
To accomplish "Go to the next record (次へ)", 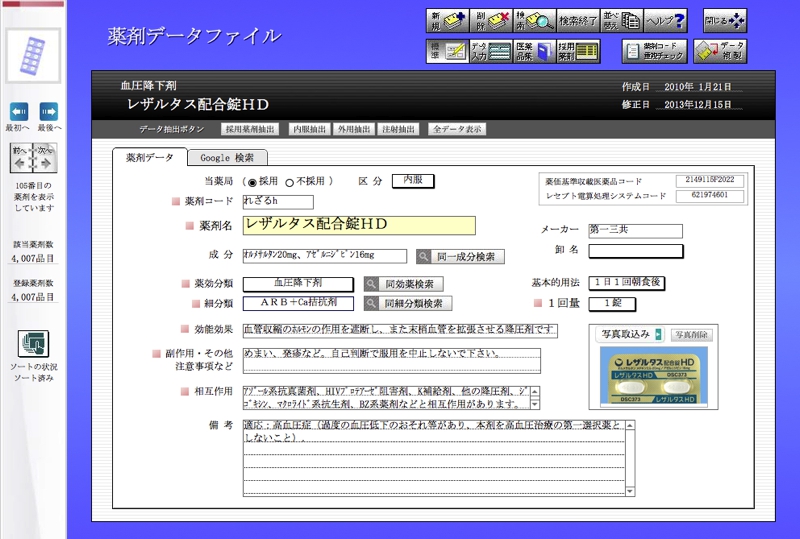I will (45, 158).
